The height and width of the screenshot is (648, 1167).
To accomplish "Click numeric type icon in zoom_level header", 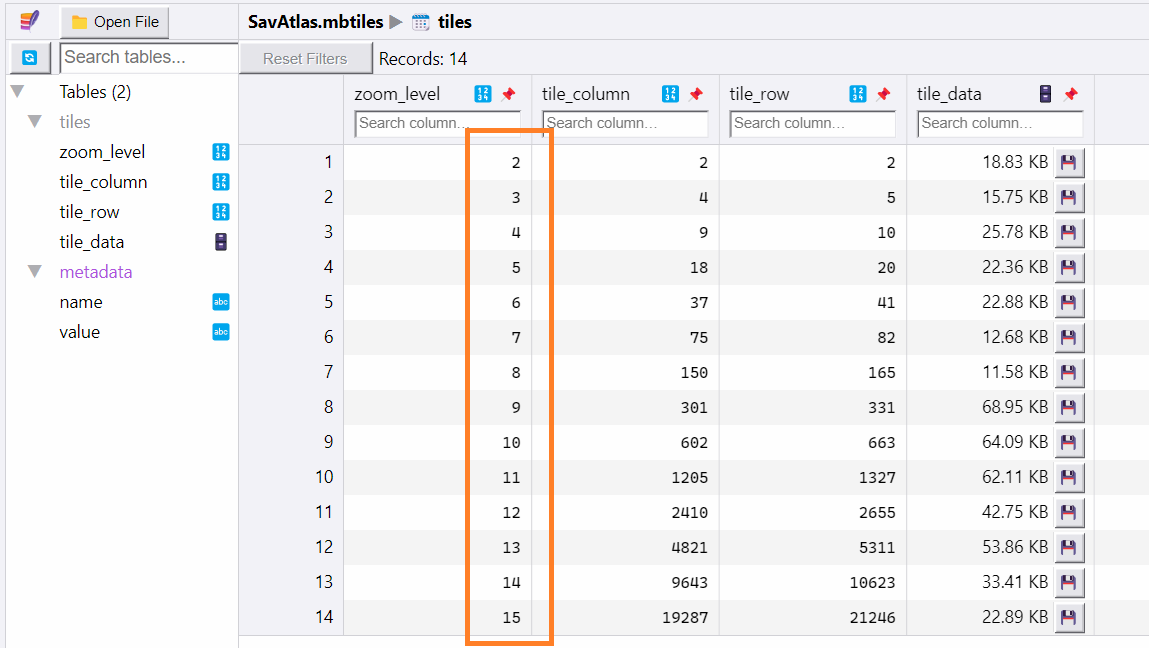I will pyautogui.click(x=482, y=94).
